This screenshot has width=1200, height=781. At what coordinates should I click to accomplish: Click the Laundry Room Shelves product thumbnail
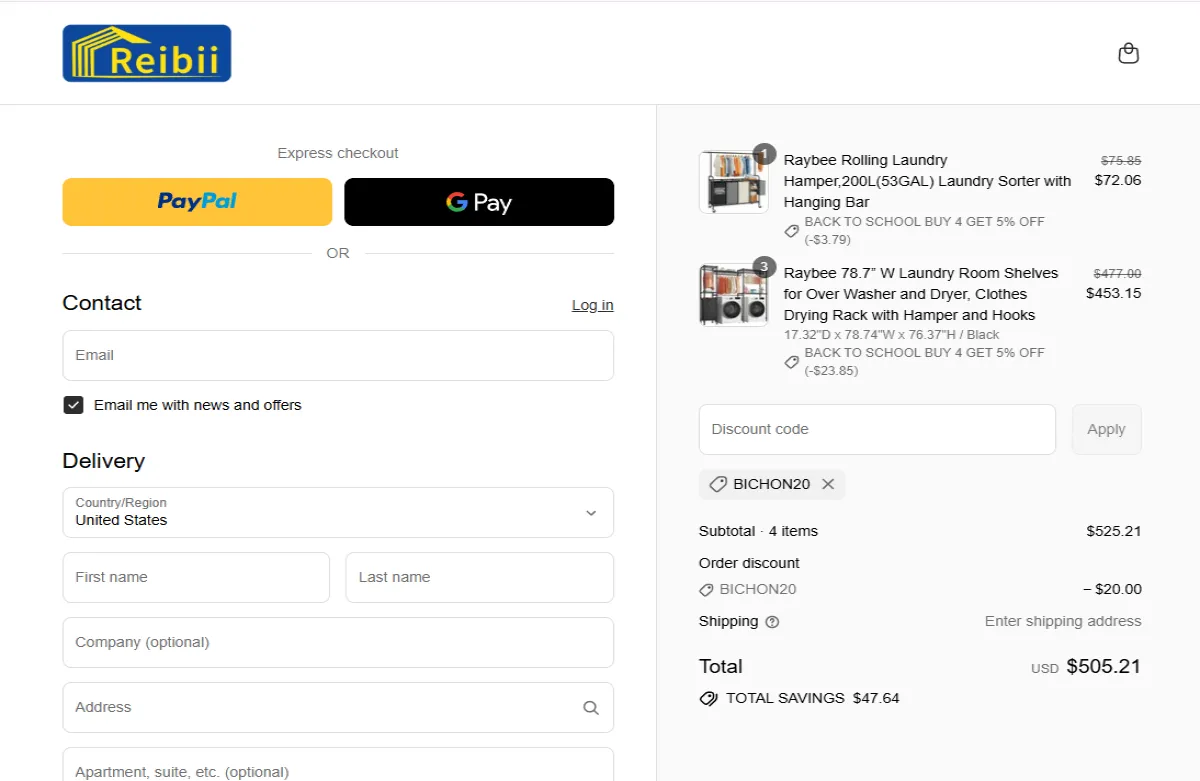(x=733, y=295)
